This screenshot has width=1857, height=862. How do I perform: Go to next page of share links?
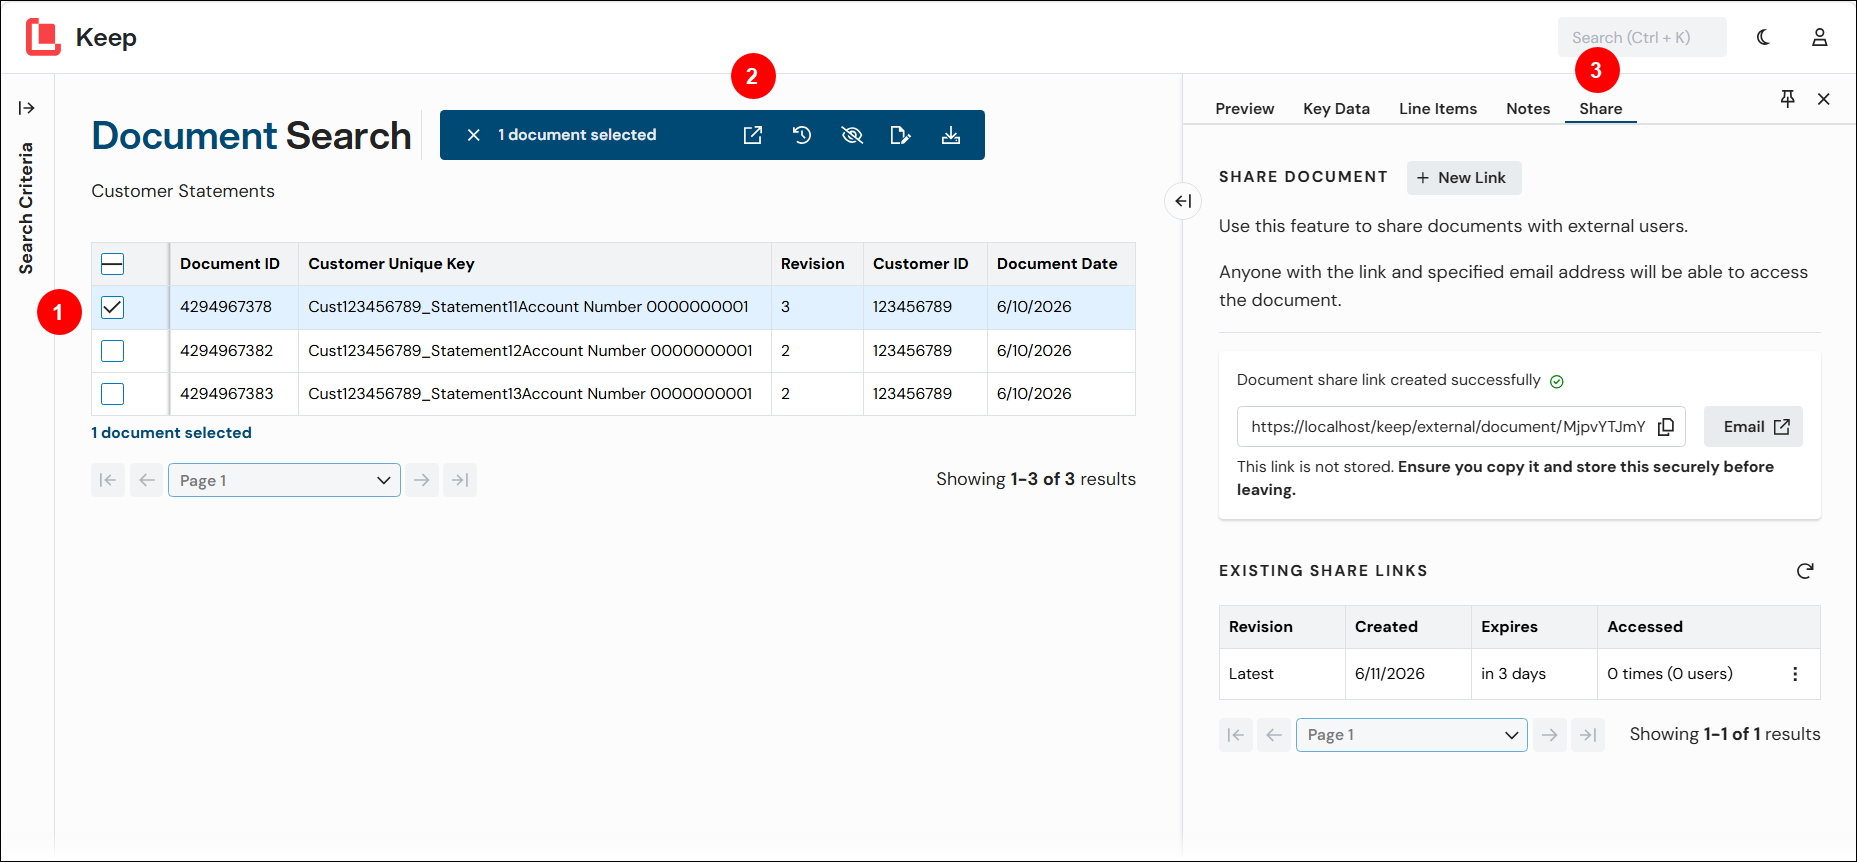pos(1549,735)
